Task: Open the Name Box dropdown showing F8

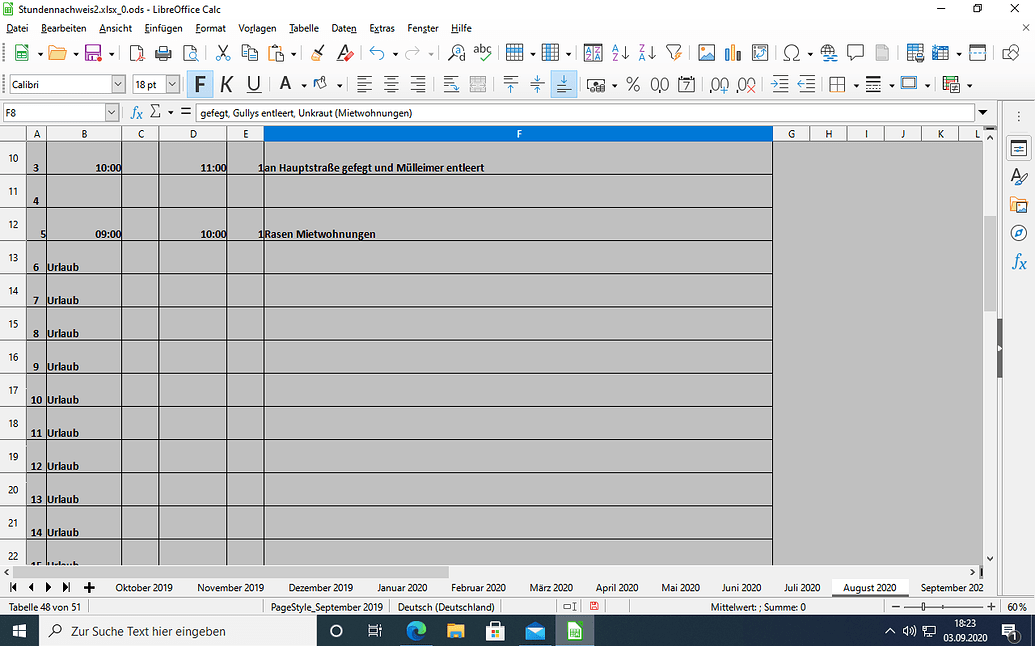Action: [x=113, y=111]
